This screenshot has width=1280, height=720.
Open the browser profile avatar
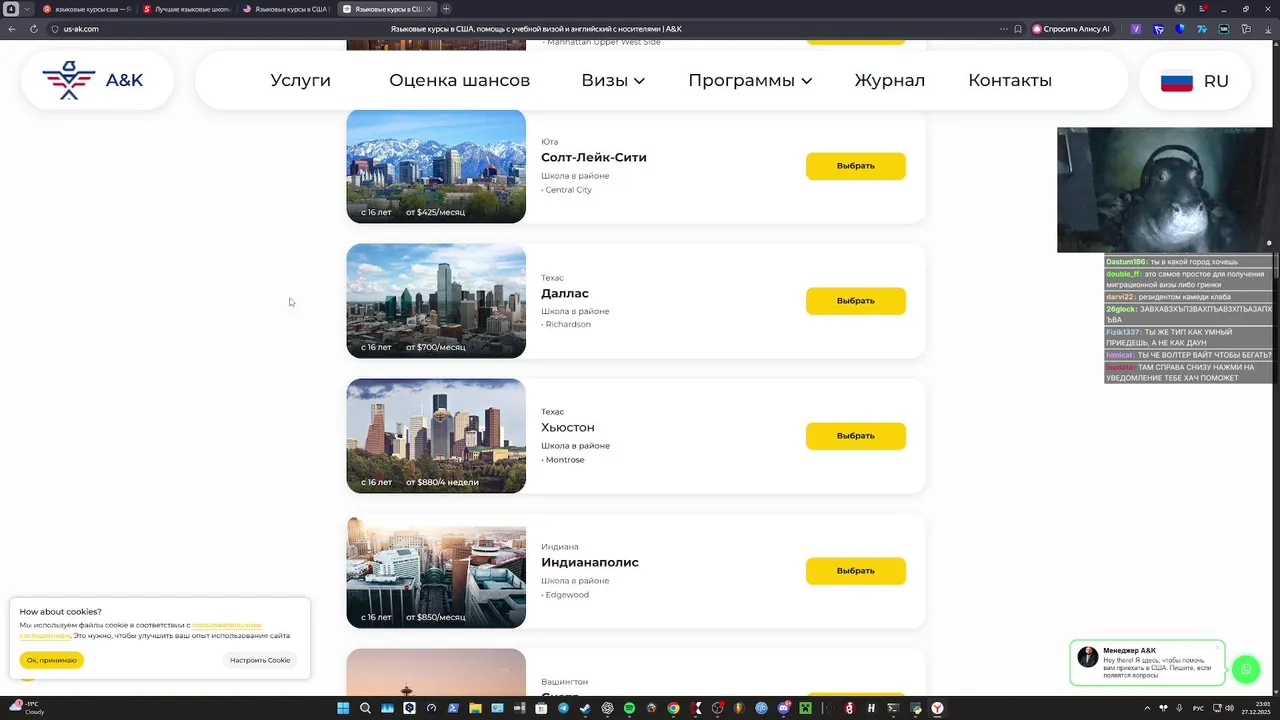[1180, 9]
